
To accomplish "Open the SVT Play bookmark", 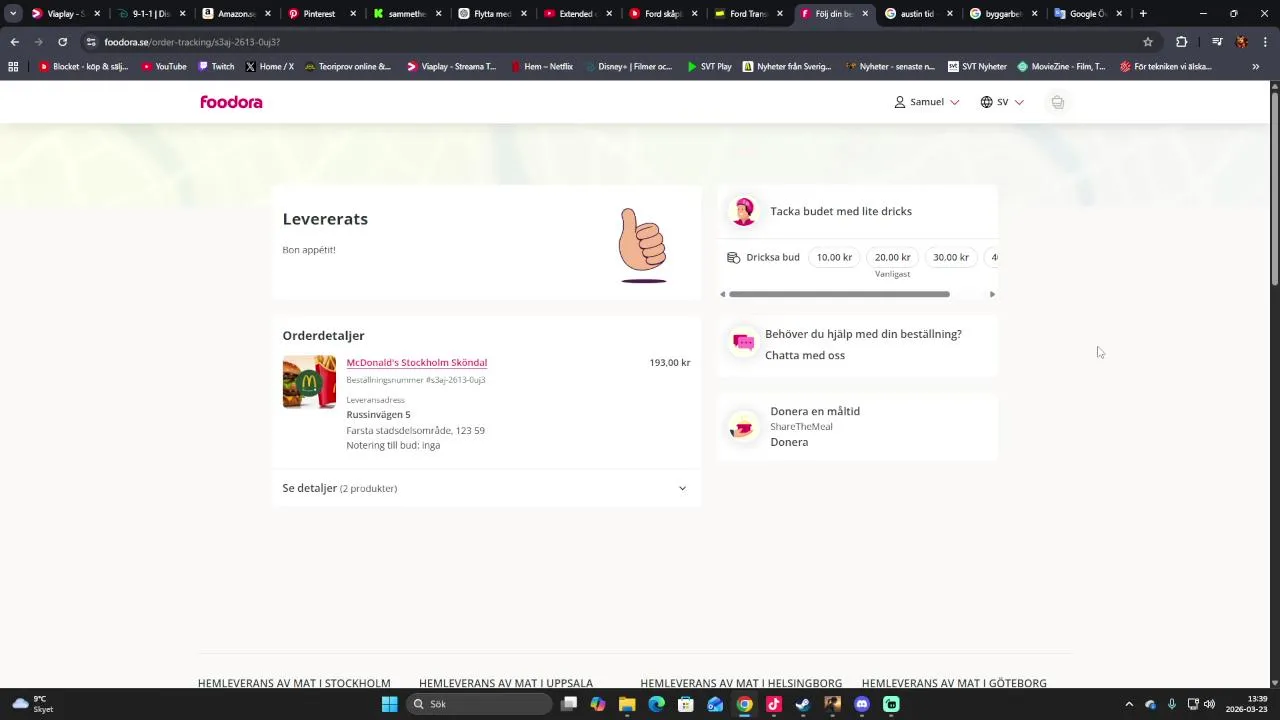I will pos(709,67).
